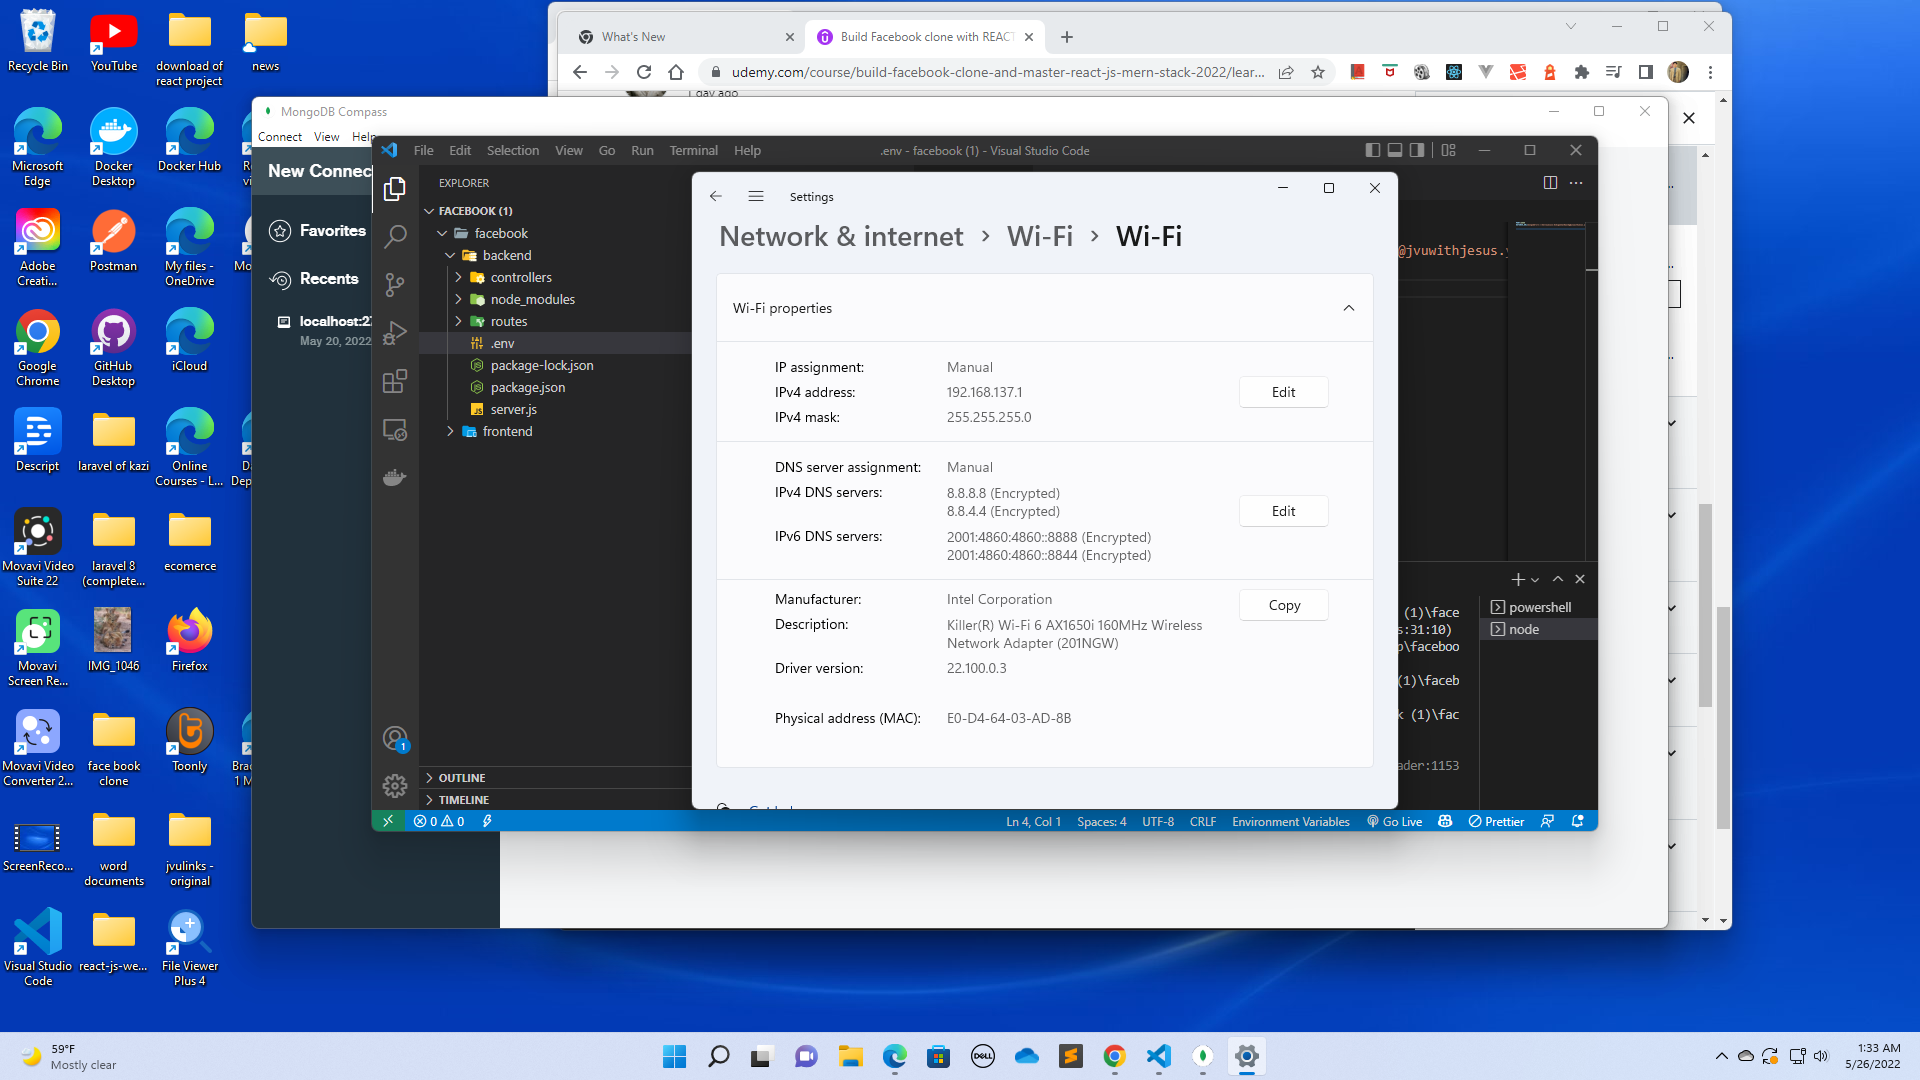Click Go Live in VS Code status bar
Image resolution: width=1920 pixels, height=1080 pixels.
1394,821
